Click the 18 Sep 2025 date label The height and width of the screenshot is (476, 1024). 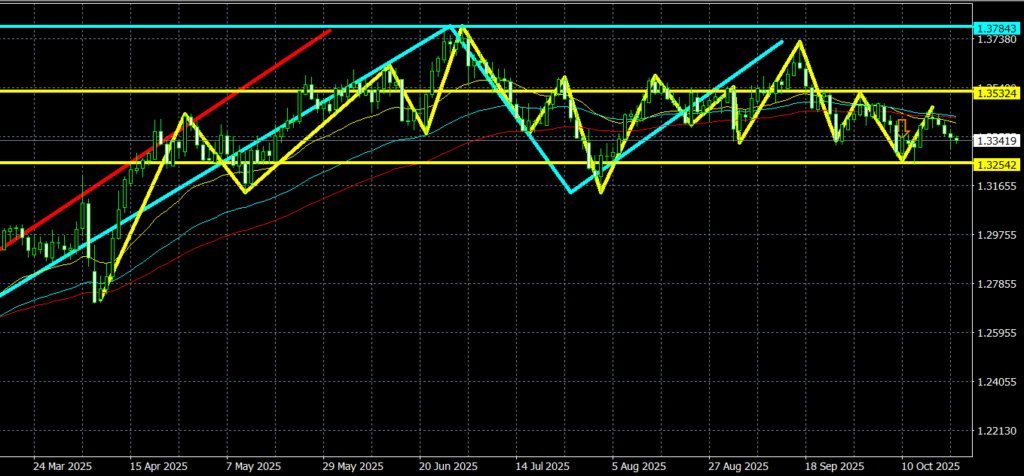(x=834, y=466)
